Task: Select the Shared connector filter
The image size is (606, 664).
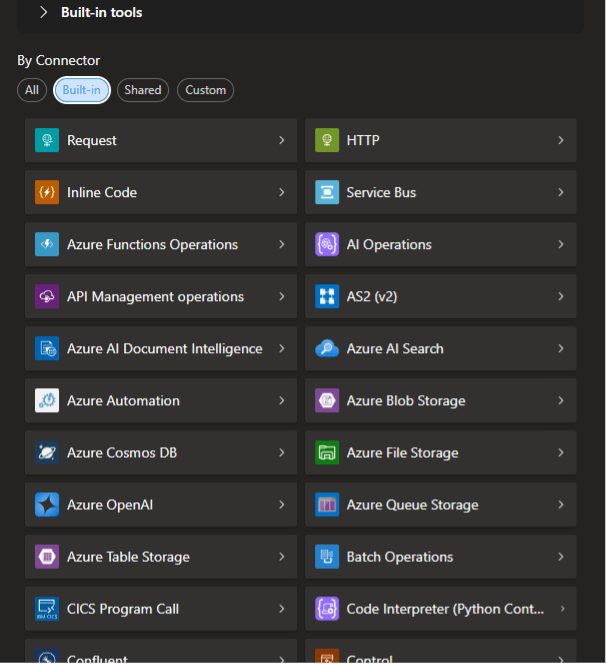Action: 143,90
